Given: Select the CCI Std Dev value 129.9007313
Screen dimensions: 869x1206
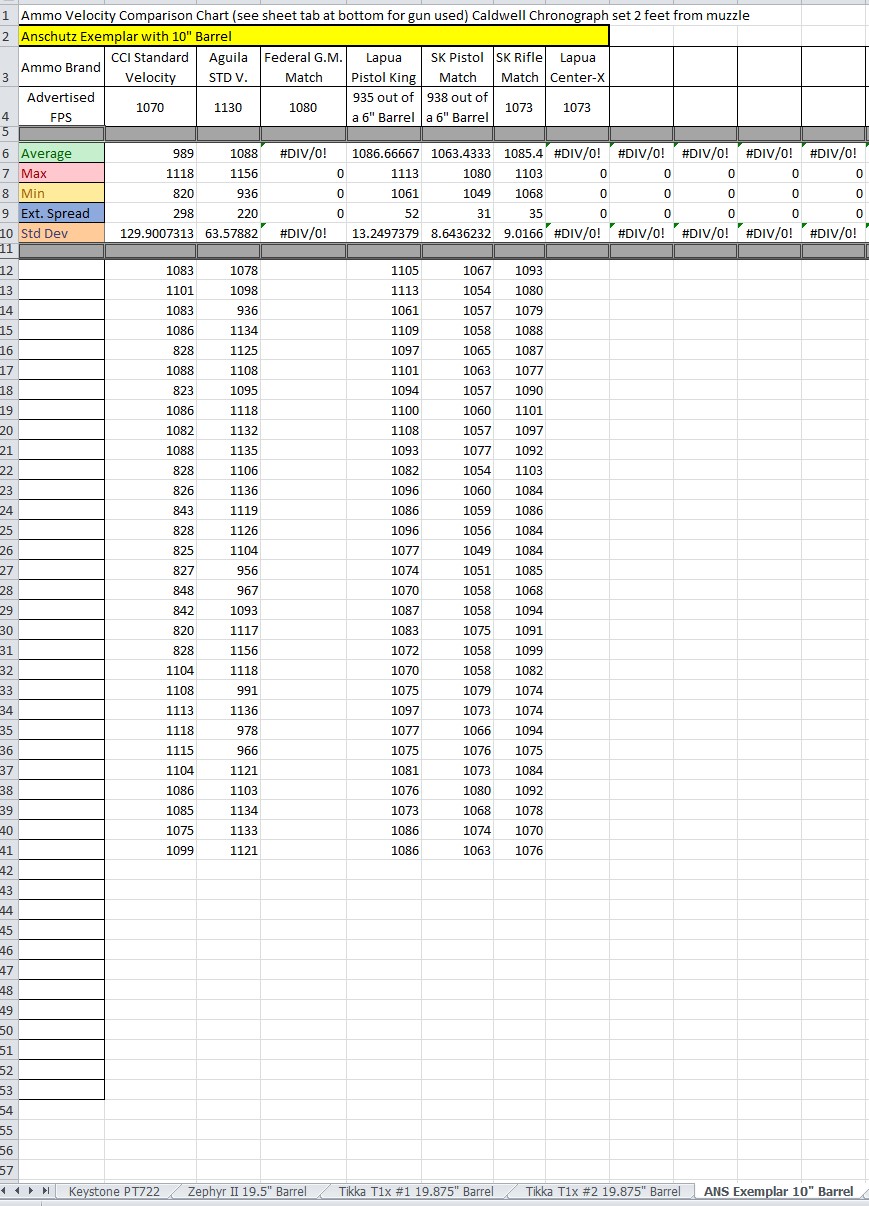Looking at the screenshot, I should click(150, 233).
